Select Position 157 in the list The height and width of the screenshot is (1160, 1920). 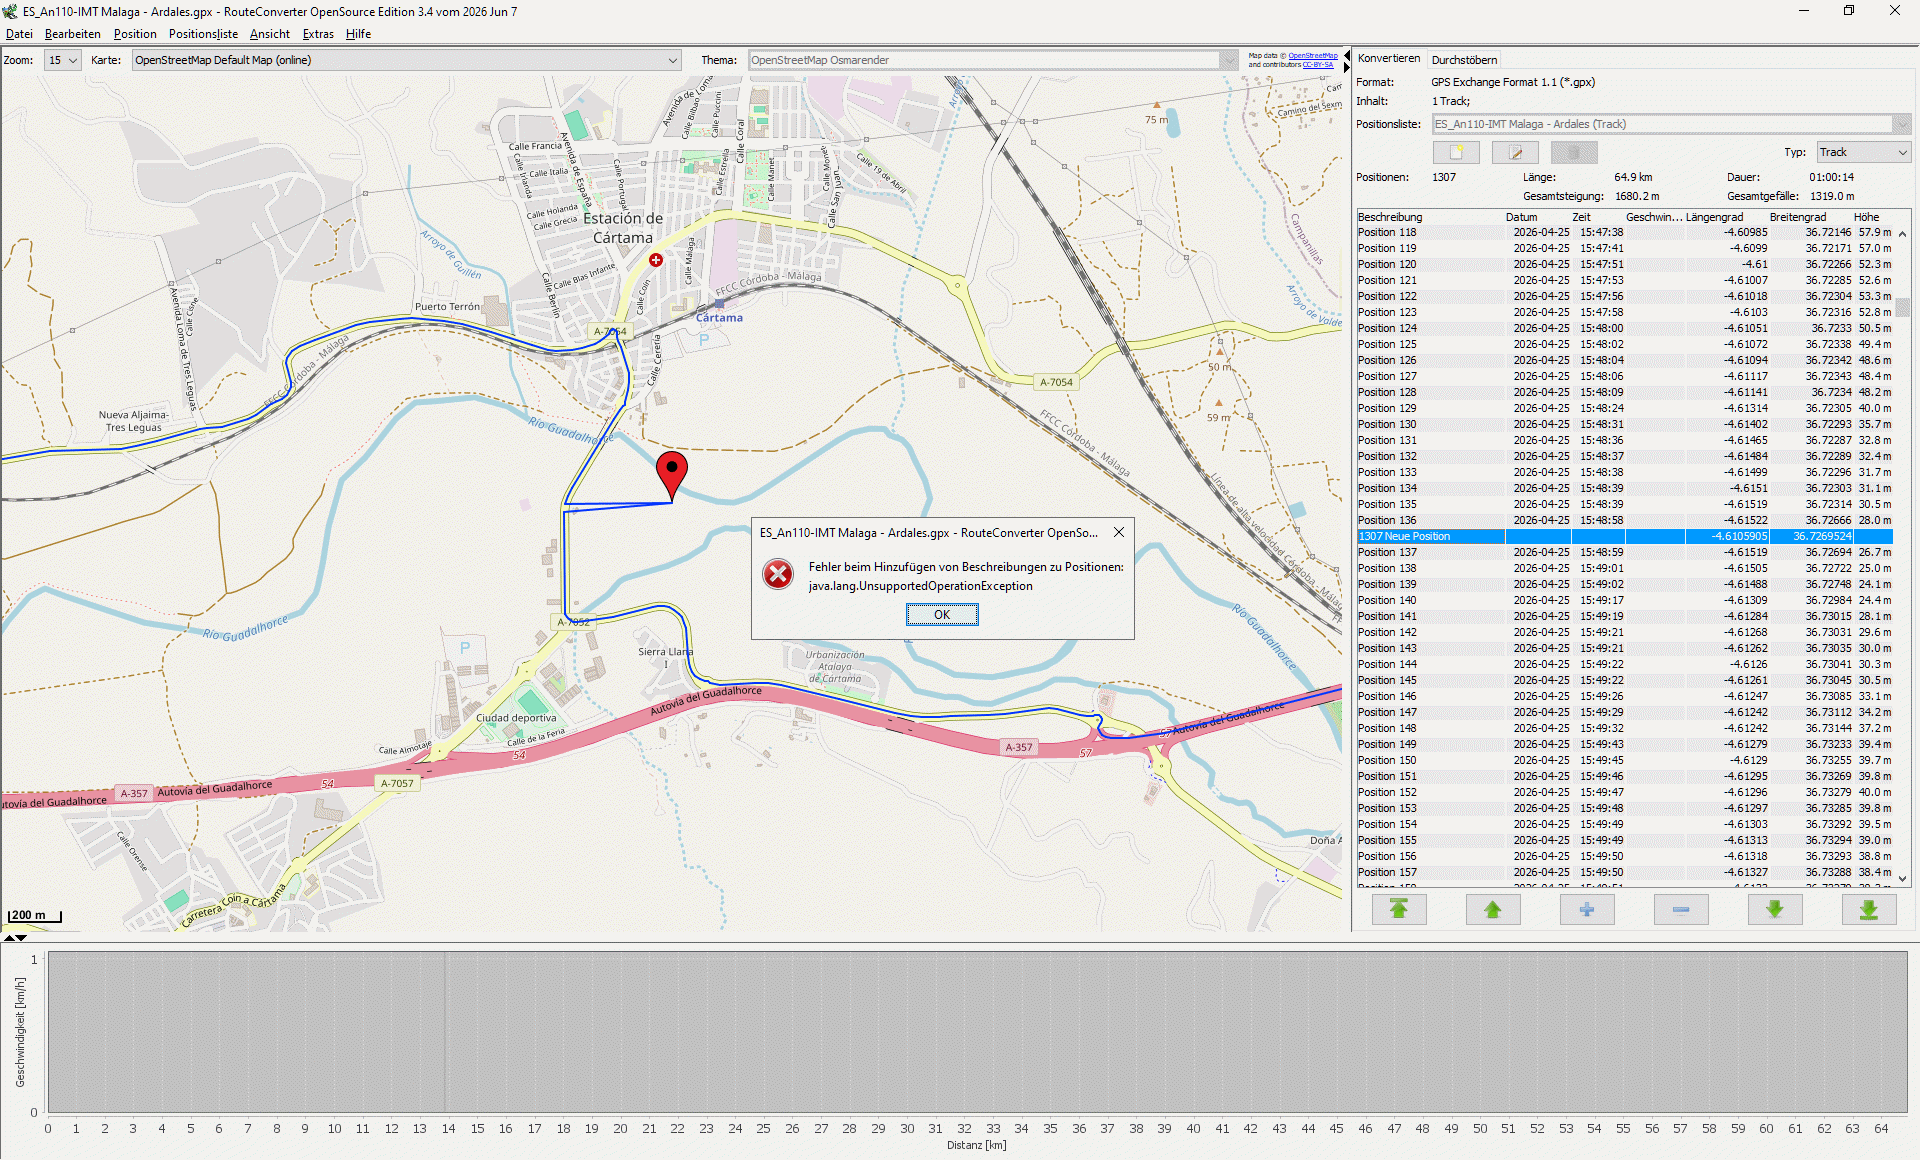[x=1624, y=872]
